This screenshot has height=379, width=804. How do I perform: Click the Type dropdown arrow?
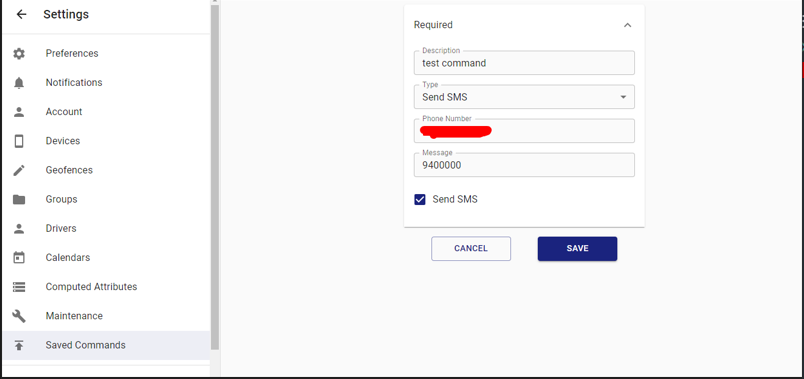623,97
